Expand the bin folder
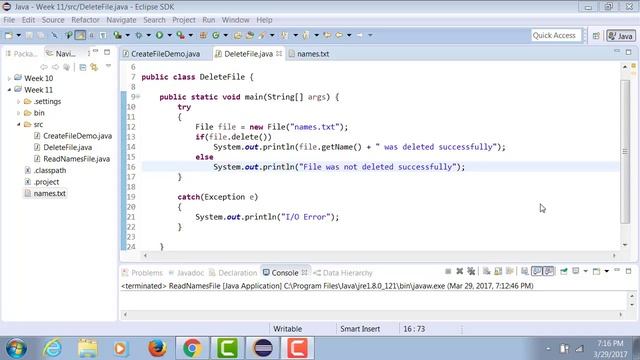640x360 pixels. click(x=18, y=113)
